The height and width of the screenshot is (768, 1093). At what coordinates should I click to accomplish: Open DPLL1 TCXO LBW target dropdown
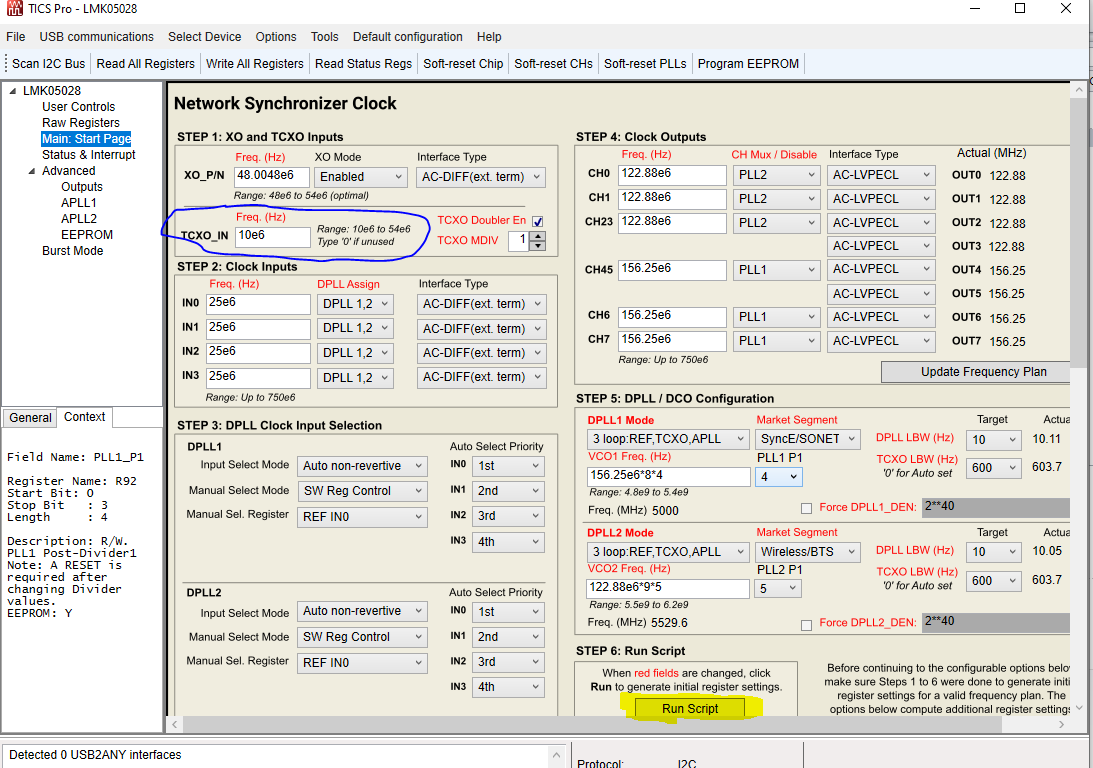(x=994, y=468)
